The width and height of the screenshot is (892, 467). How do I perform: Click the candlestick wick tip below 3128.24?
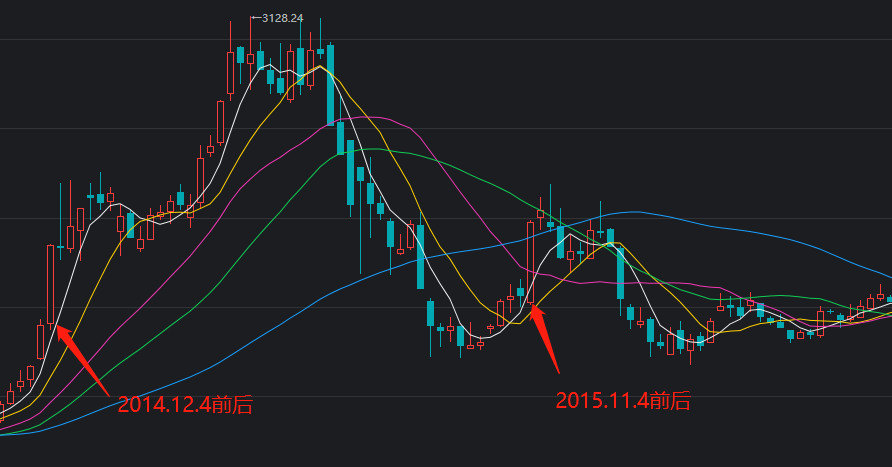point(250,19)
